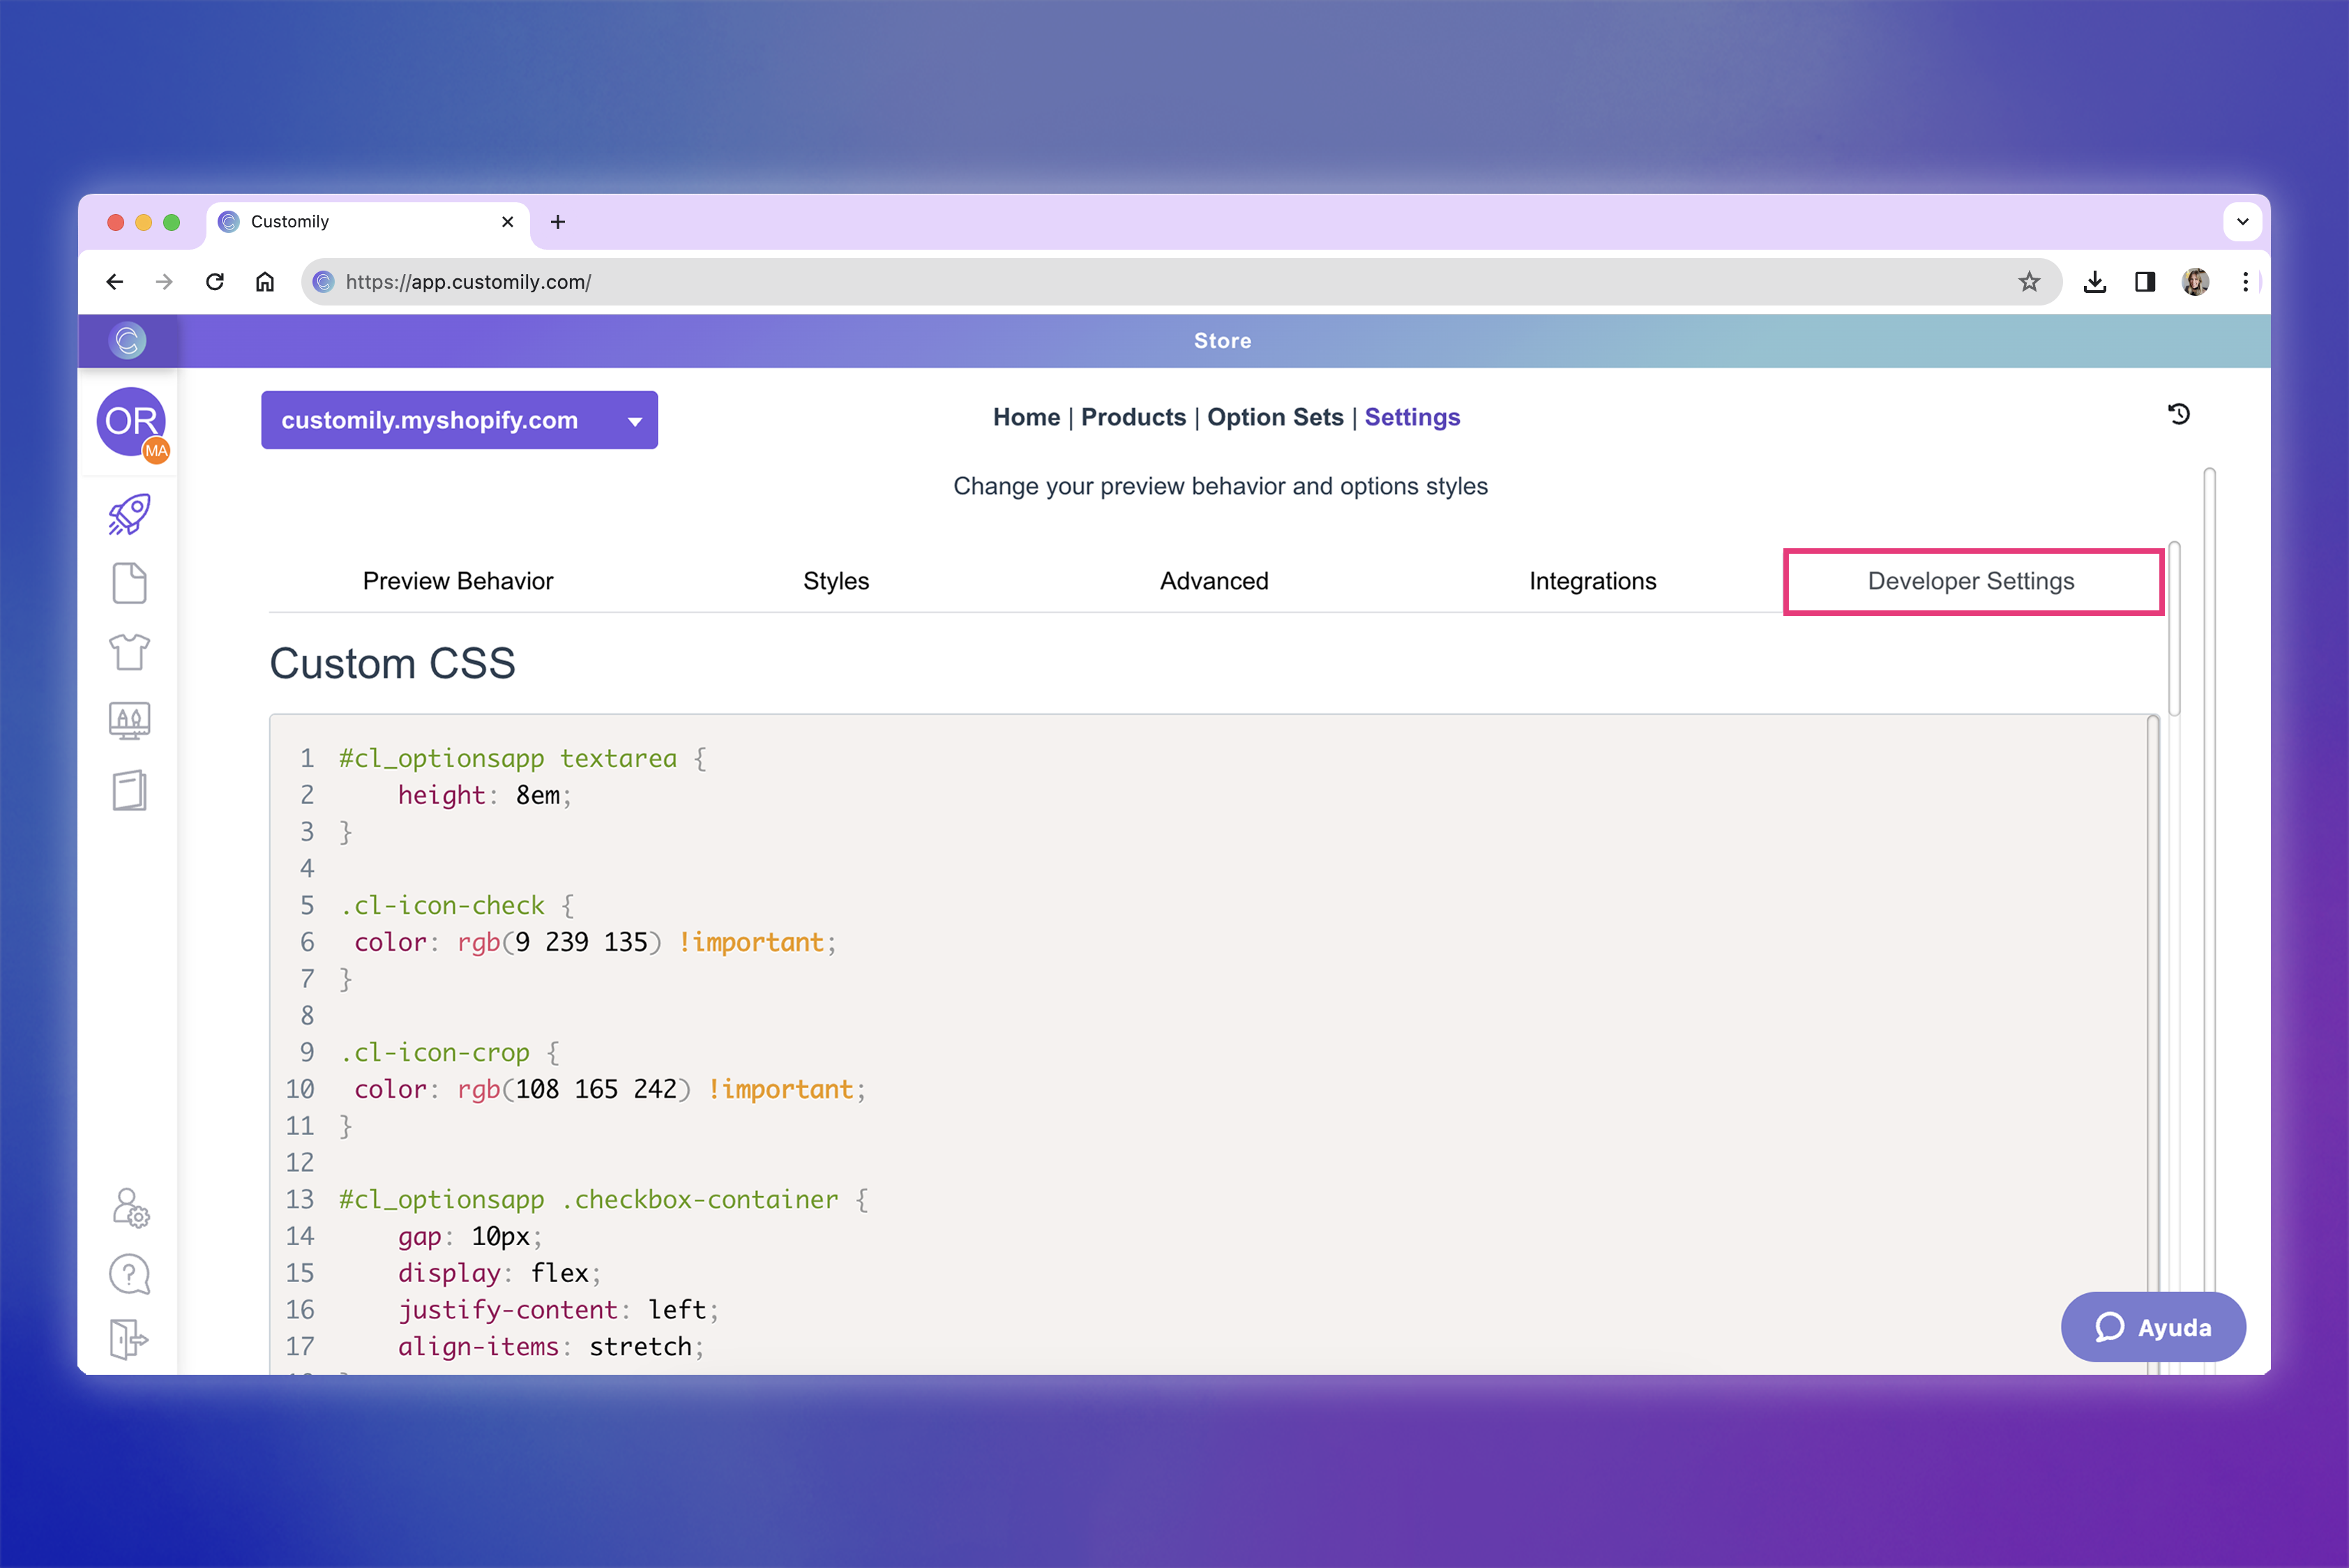Viewport: 2349px width, 1568px height.
Task: Open the history clock icon
Action: click(2179, 414)
